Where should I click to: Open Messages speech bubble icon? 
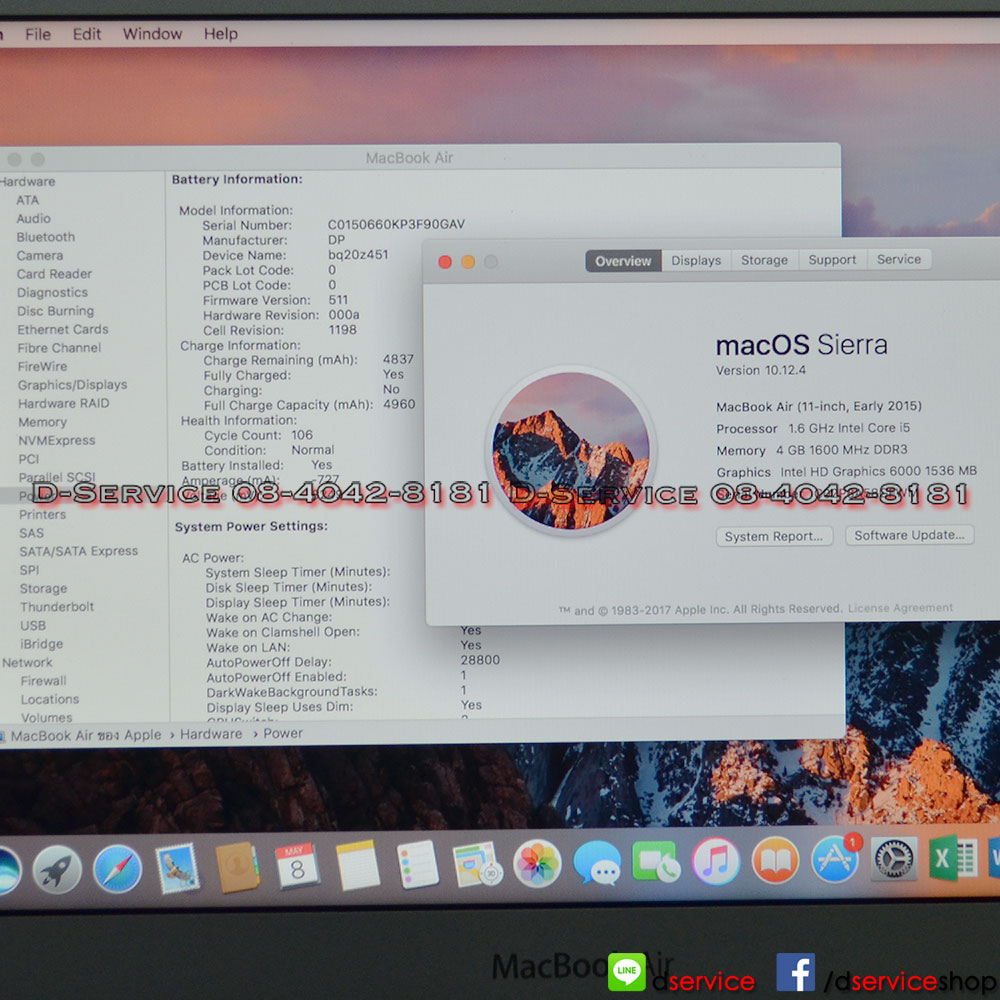tap(597, 863)
